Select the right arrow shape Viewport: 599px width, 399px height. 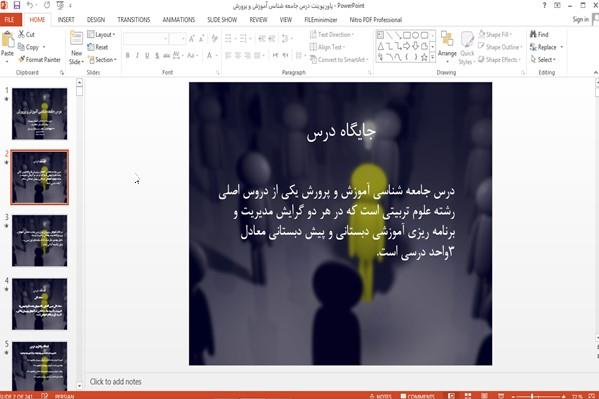click(x=407, y=47)
